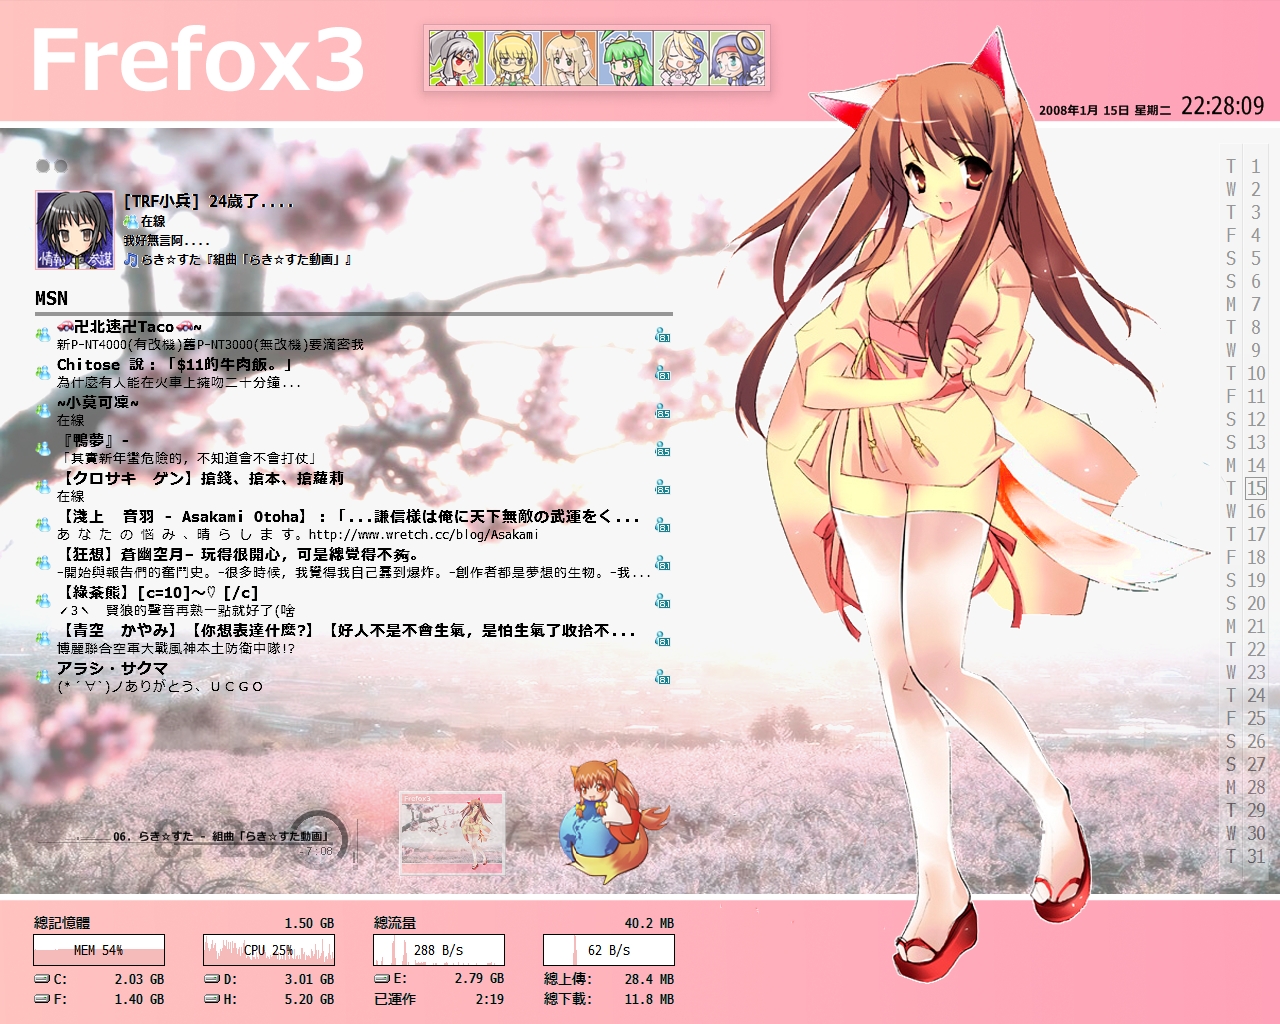1280x1024 pixels.
Task: Click the MEM 54% usage meter
Action: (x=99, y=950)
